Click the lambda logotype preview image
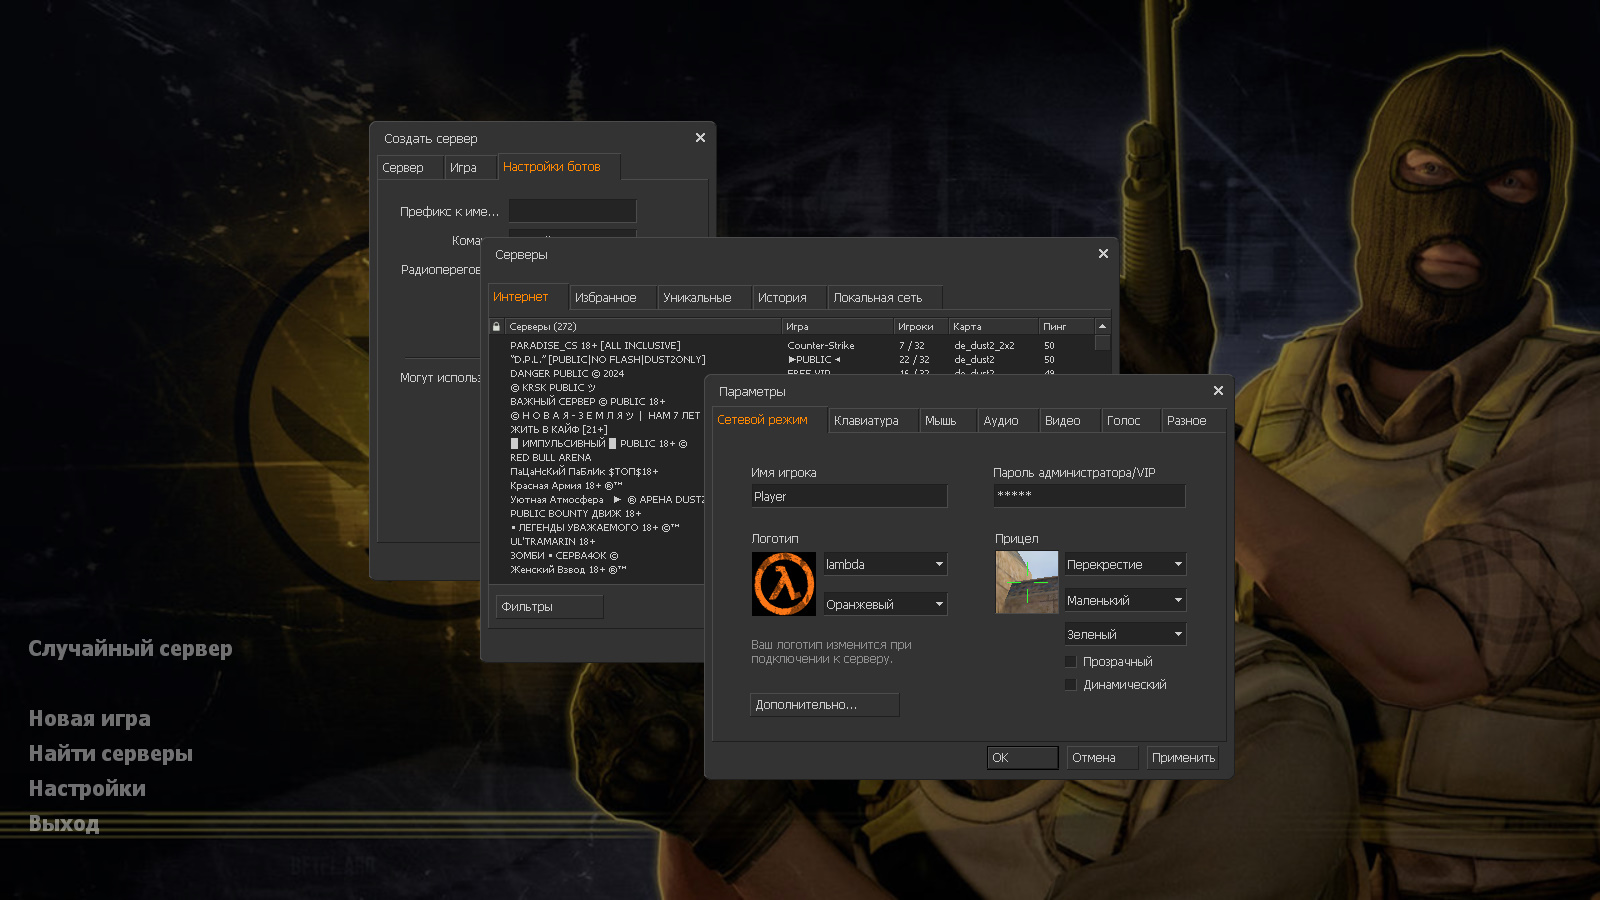 tap(783, 583)
